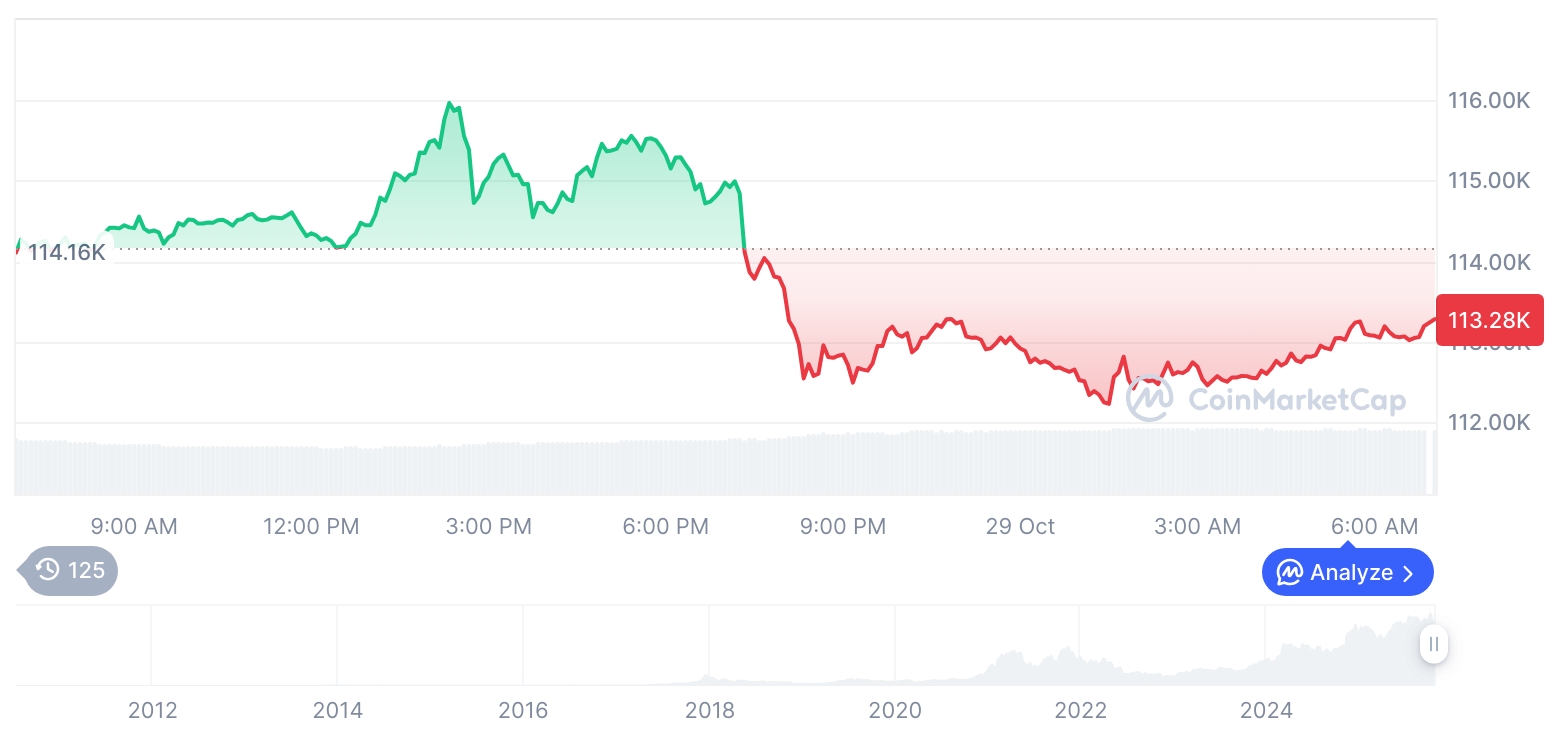This screenshot has width=1566, height=732.
Task: Open the 125 history events badge
Action: click(x=70, y=571)
